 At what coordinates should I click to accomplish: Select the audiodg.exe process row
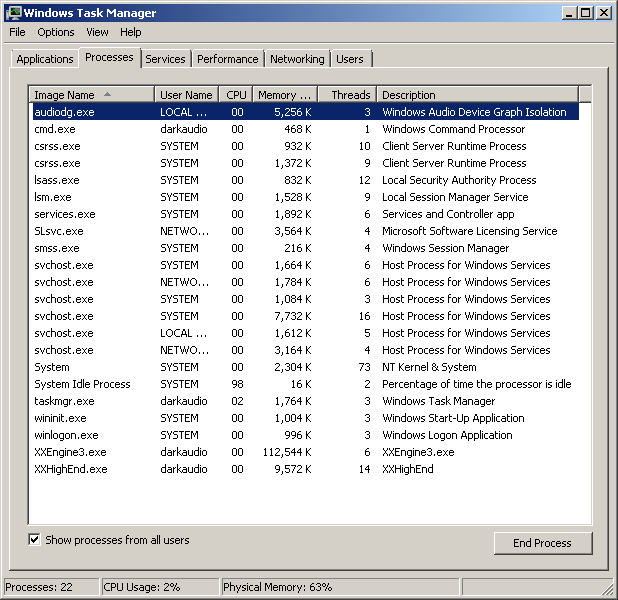[x=304, y=112]
